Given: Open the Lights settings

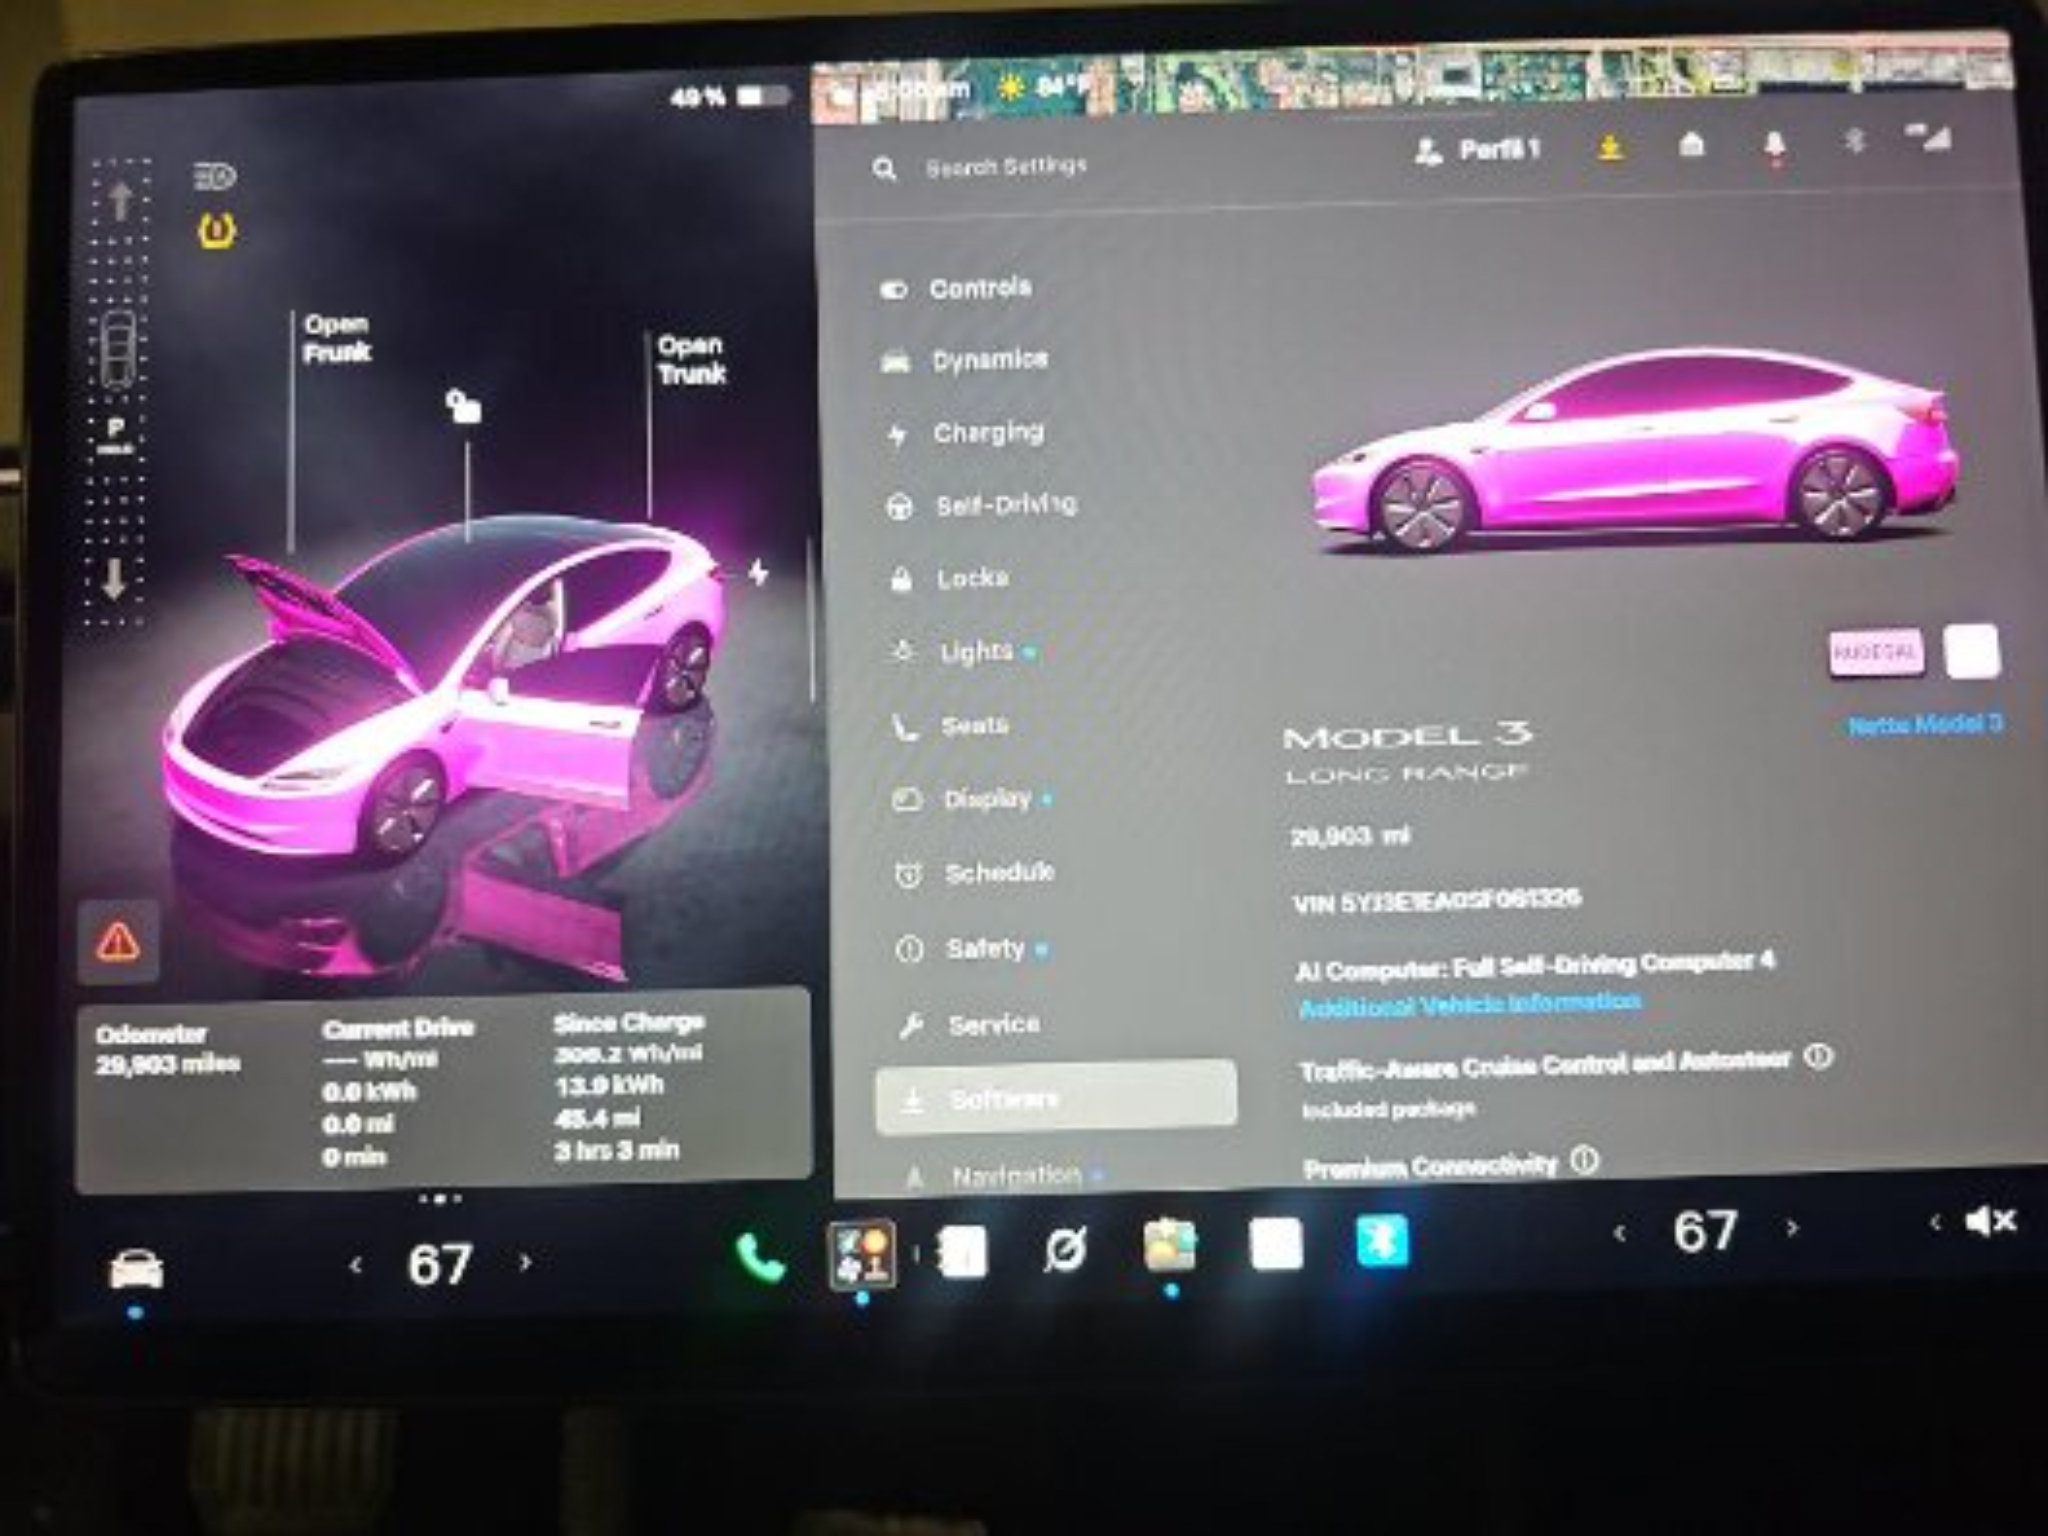Looking at the screenshot, I should [962, 653].
